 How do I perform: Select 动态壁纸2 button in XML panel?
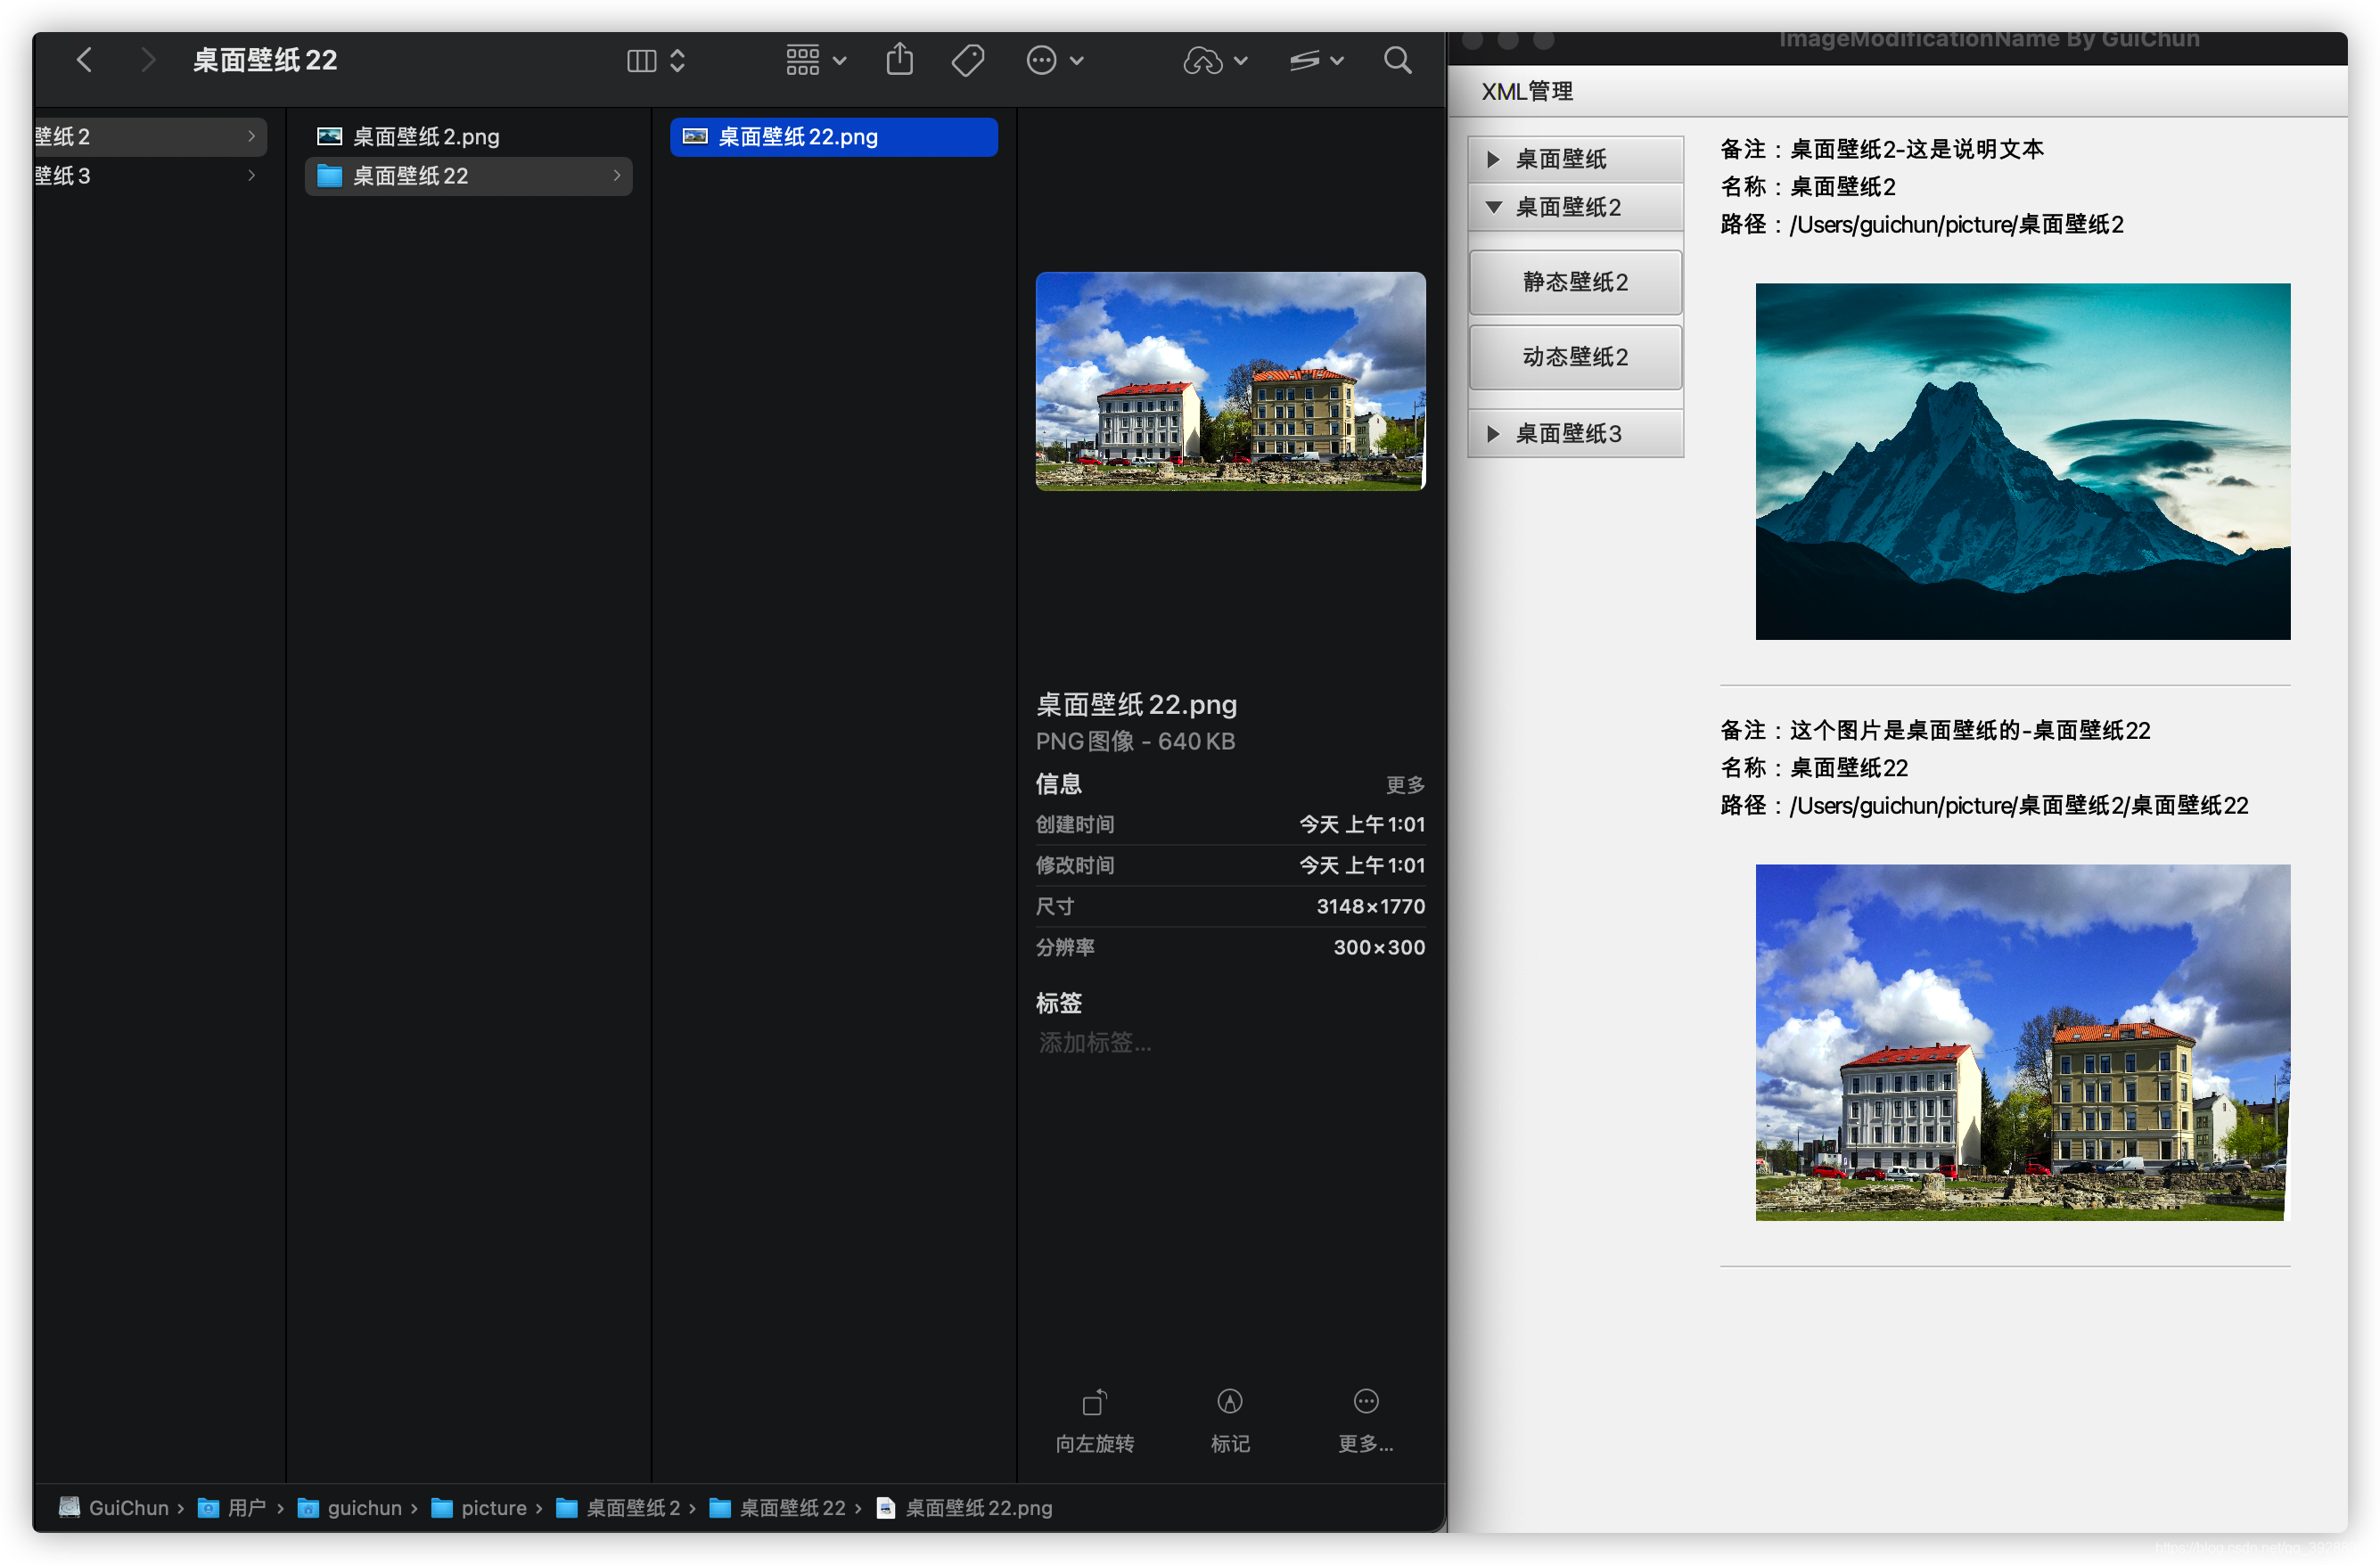(x=1573, y=356)
